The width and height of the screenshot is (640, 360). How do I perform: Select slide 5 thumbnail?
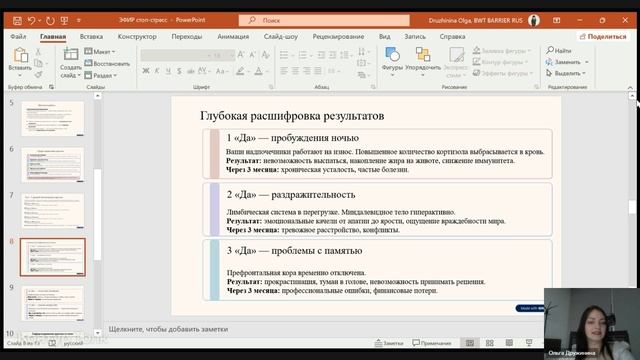[53, 119]
